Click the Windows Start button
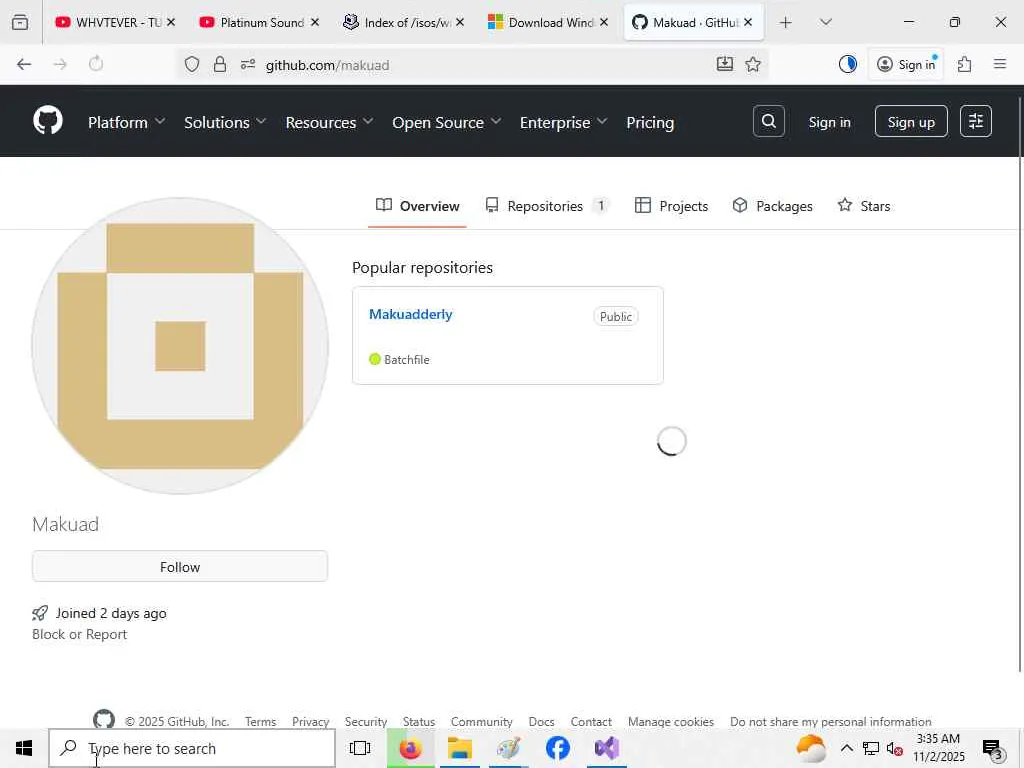The height and width of the screenshot is (768, 1024). (x=24, y=748)
